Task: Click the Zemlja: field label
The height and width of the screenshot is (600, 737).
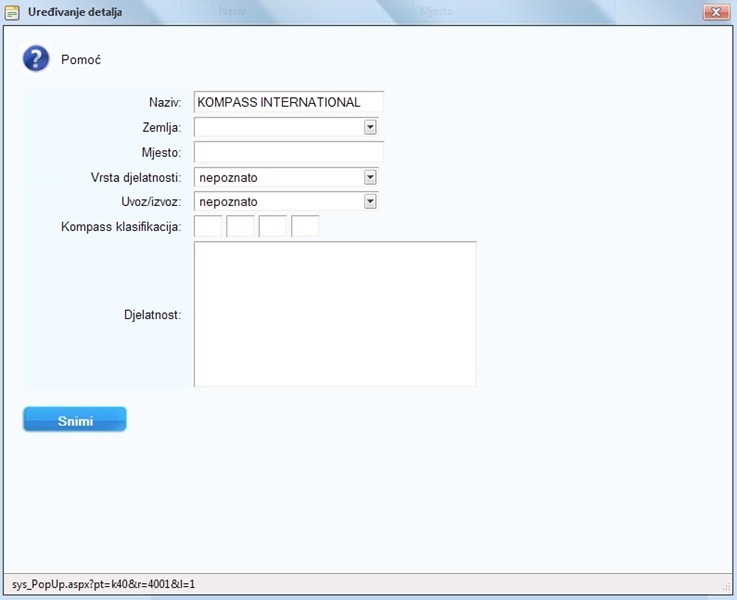Action: tap(162, 127)
